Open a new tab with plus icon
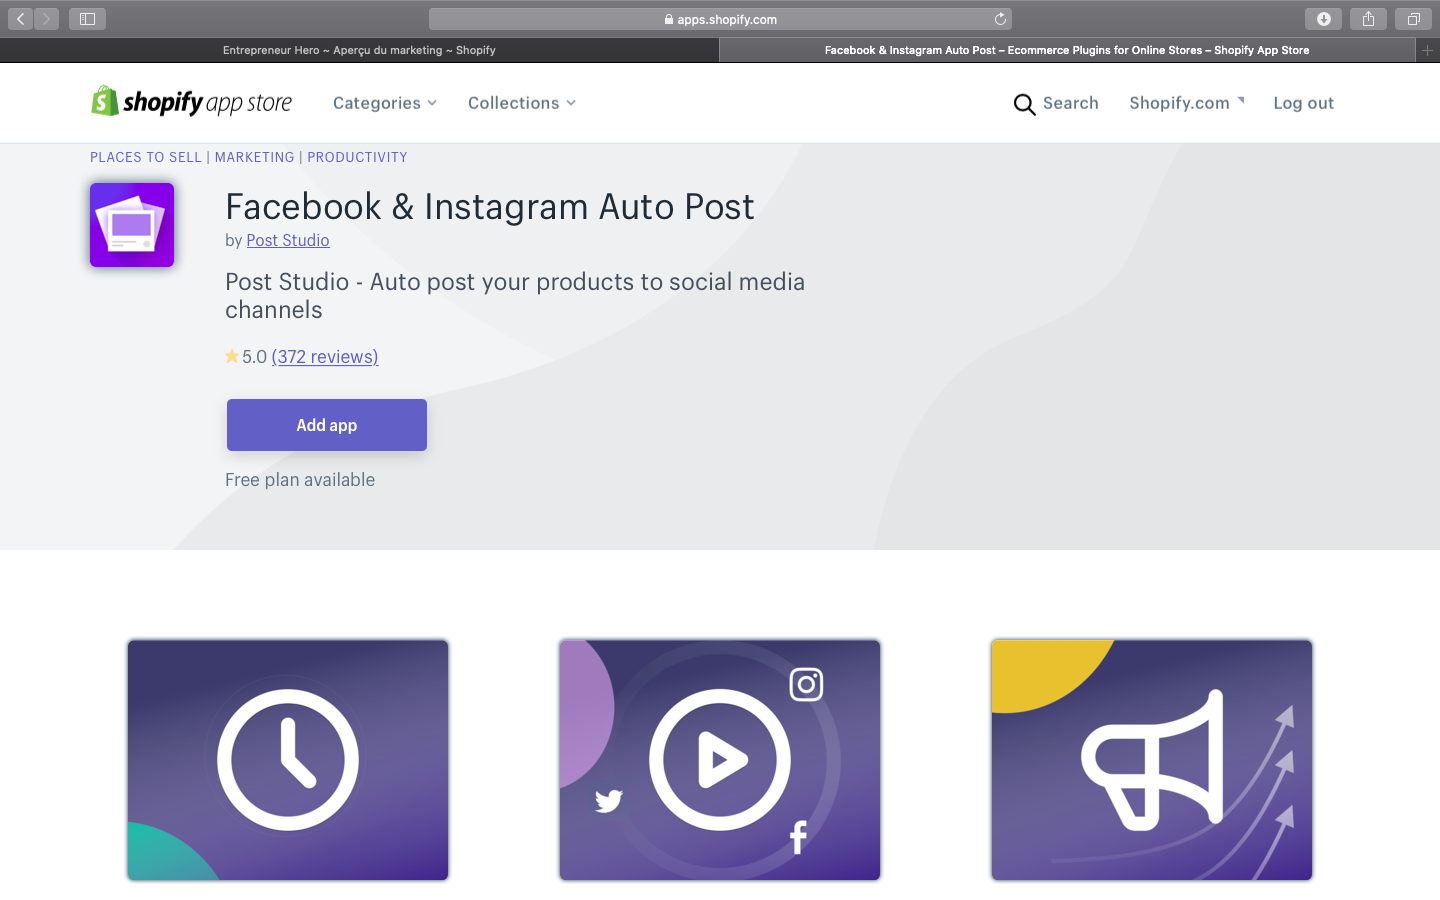Image resolution: width=1440 pixels, height=900 pixels. point(1427,50)
